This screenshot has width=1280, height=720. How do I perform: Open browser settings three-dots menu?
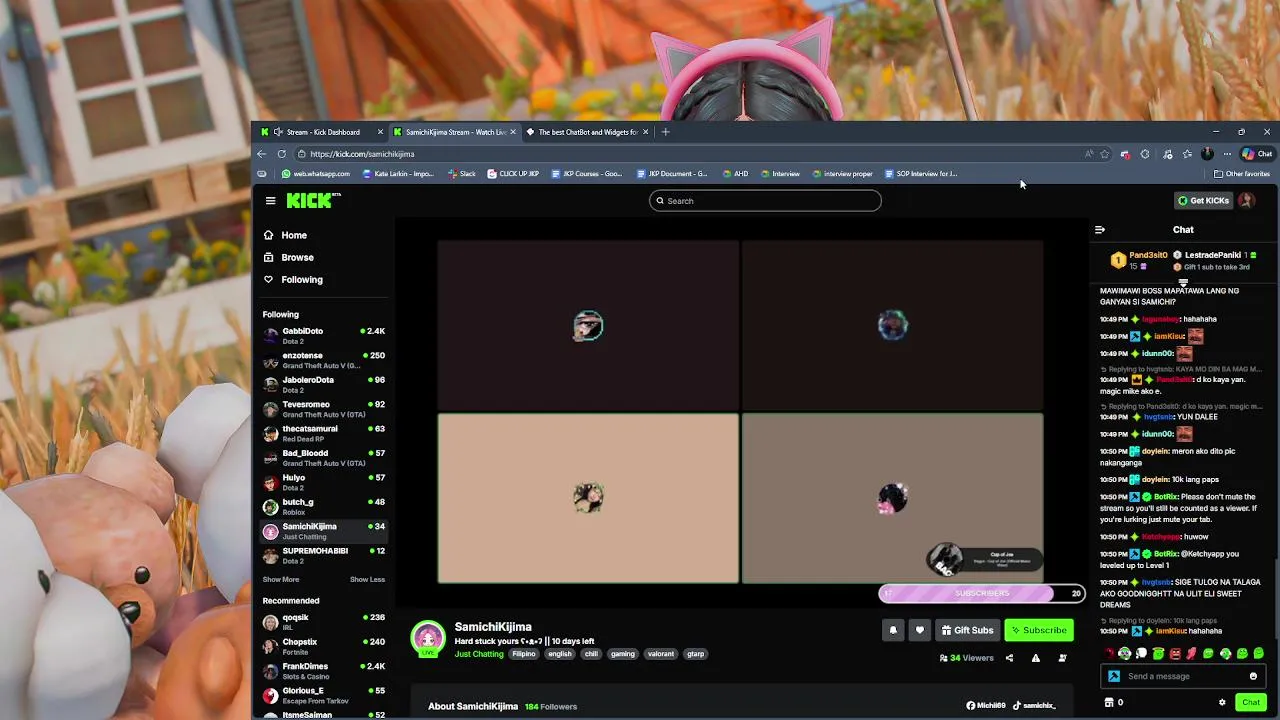1227,154
